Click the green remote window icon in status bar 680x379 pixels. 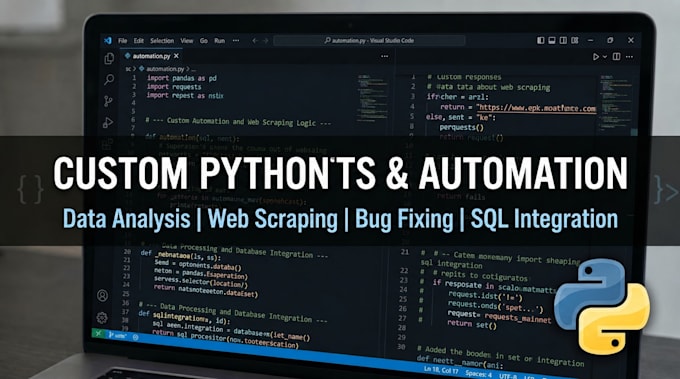(x=98, y=333)
